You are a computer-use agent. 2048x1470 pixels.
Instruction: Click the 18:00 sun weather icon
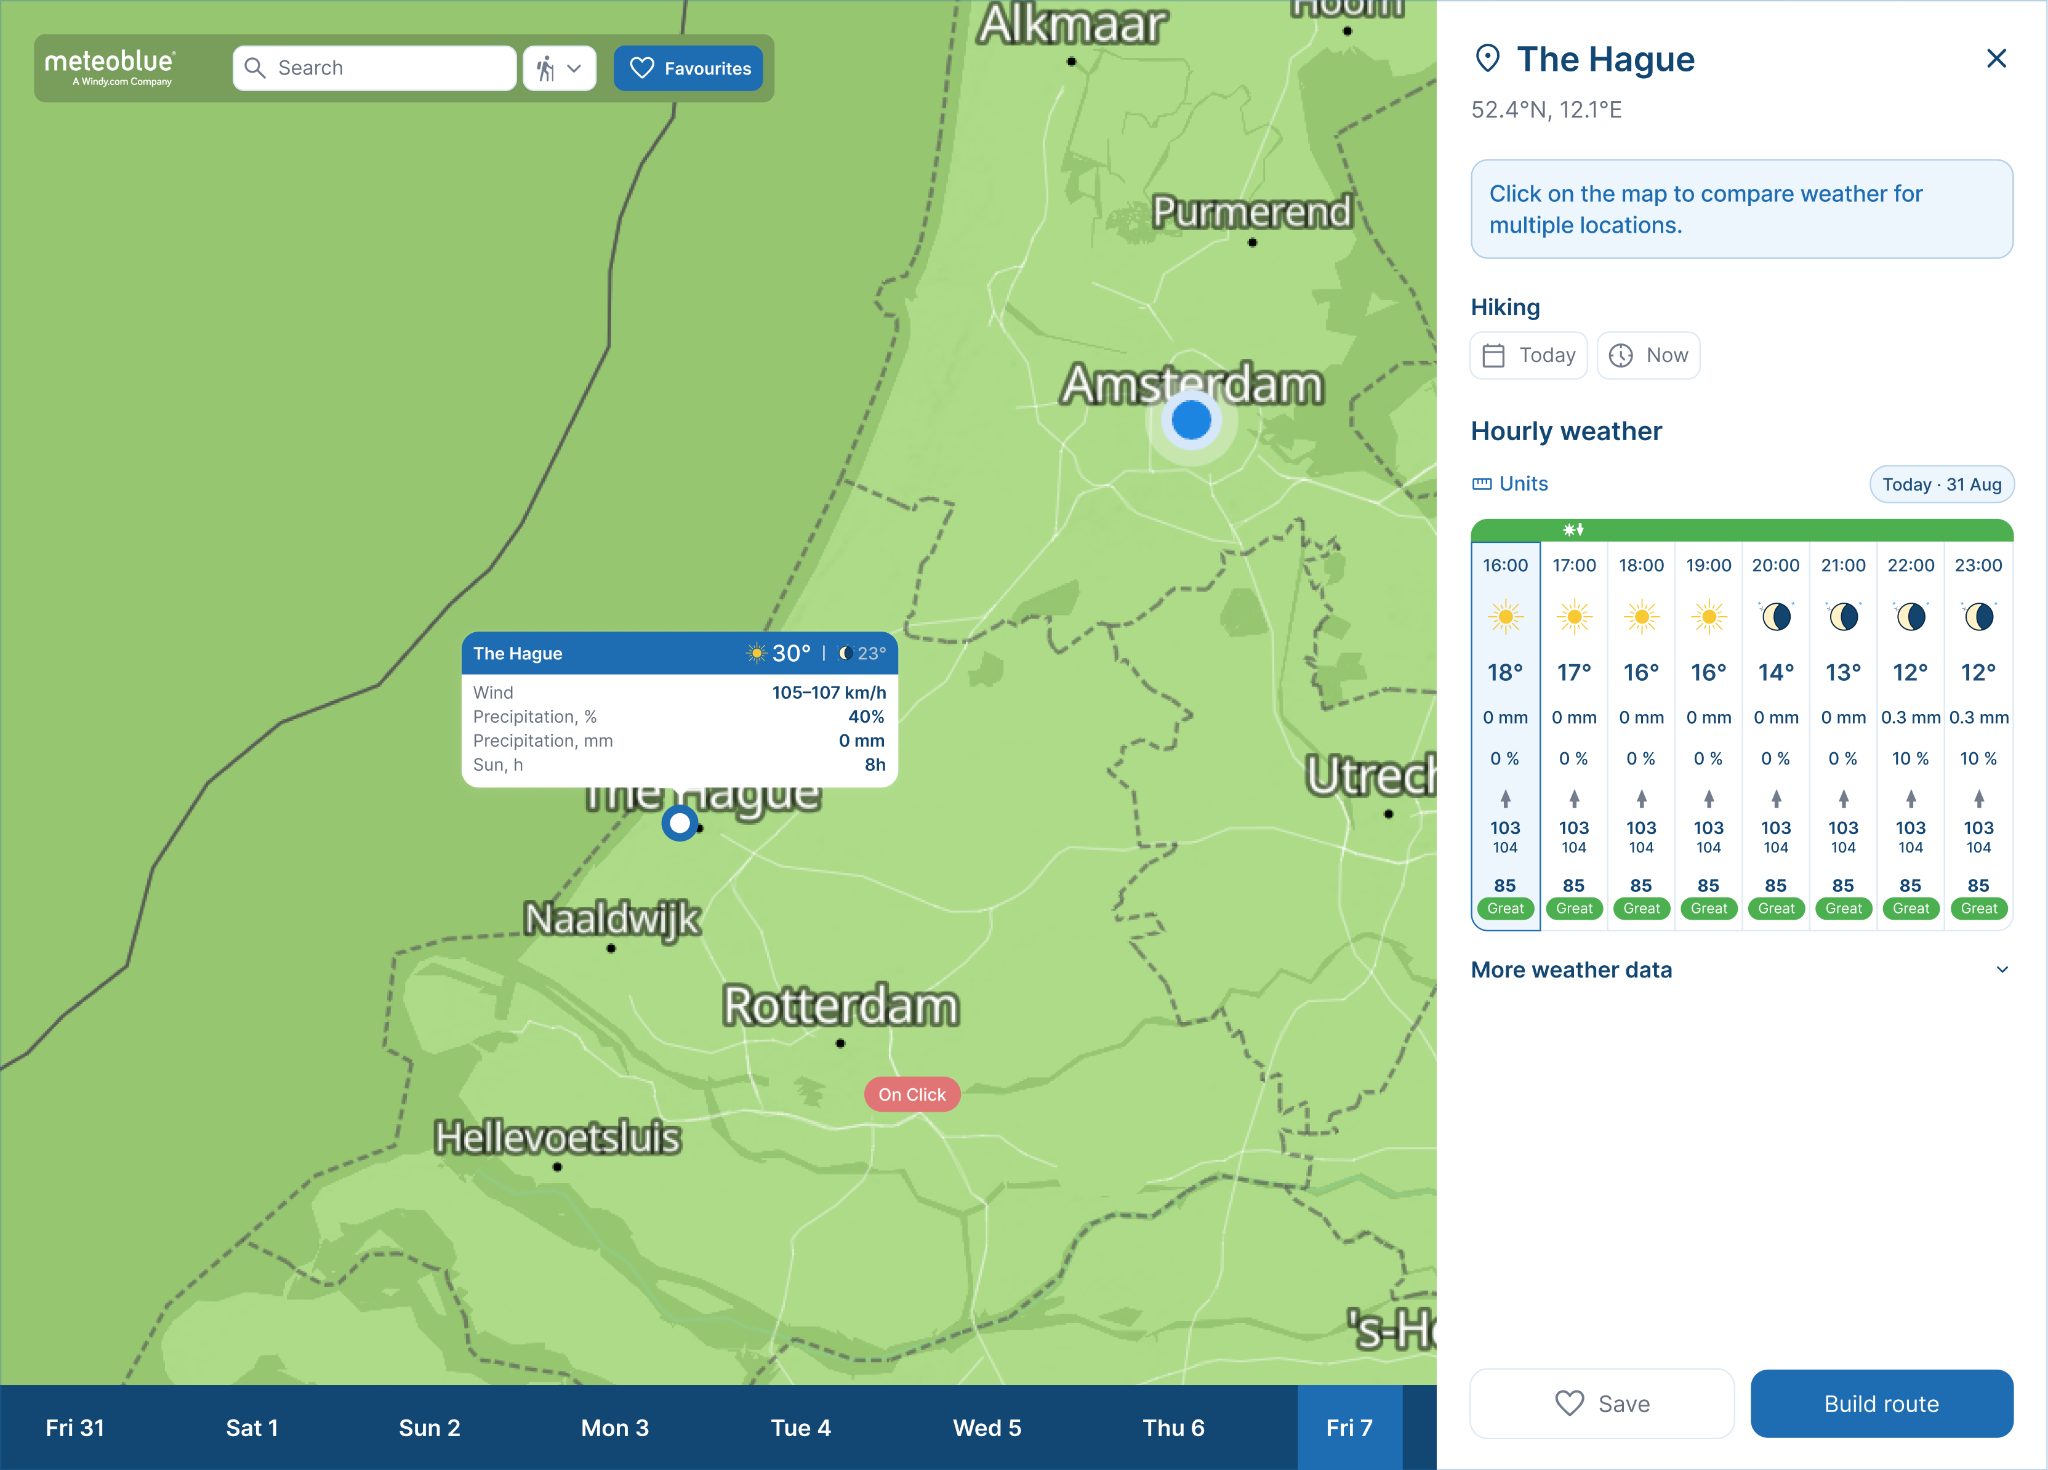pos(1641,617)
